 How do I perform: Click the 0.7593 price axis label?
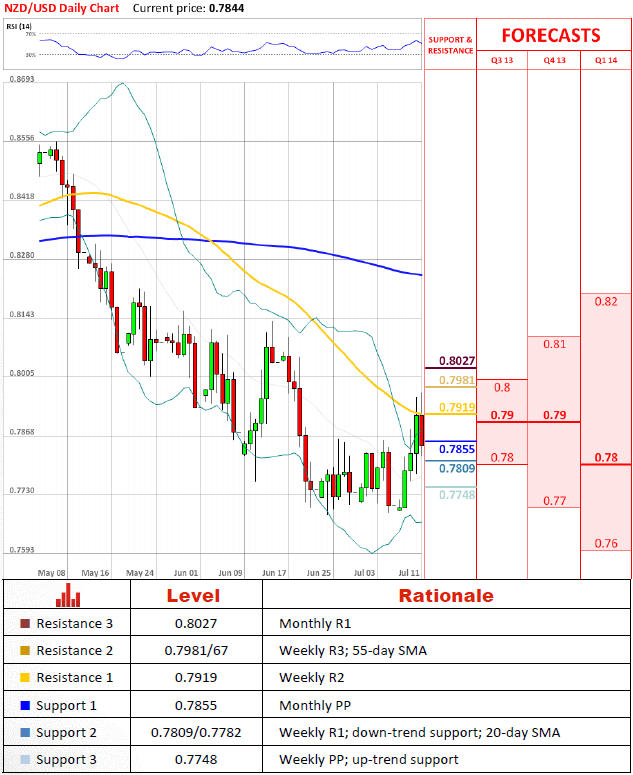pos(22,550)
